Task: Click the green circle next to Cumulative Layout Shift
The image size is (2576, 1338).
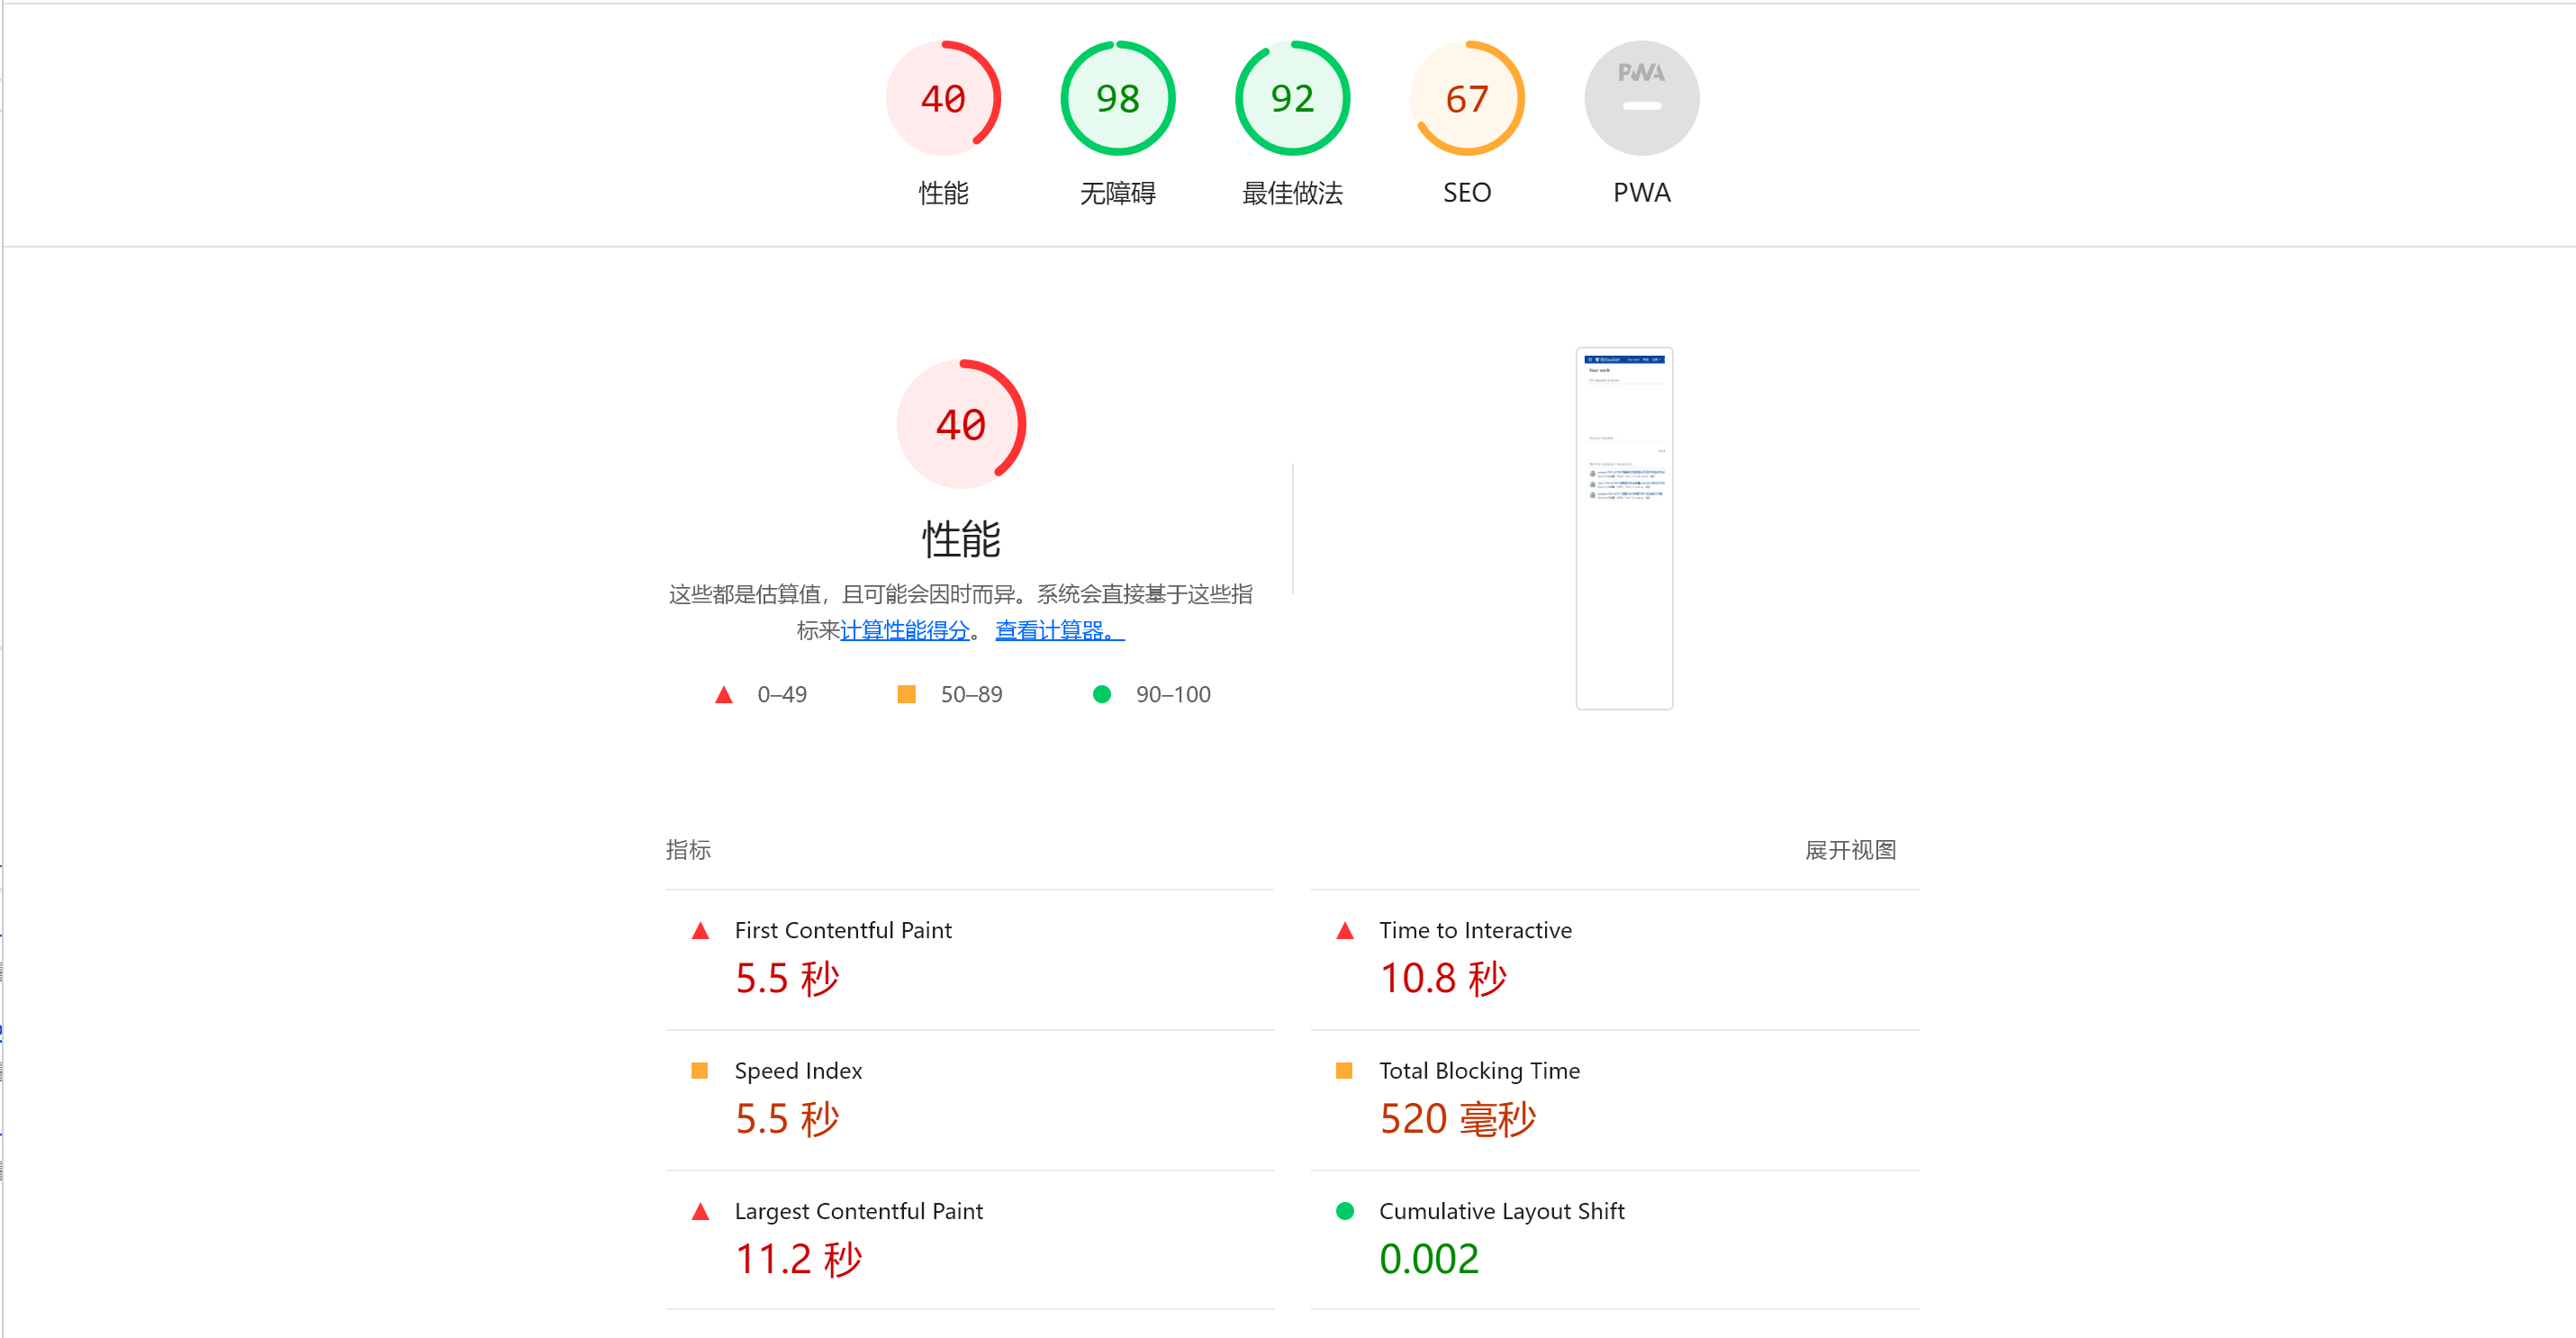Action: pos(1347,1212)
